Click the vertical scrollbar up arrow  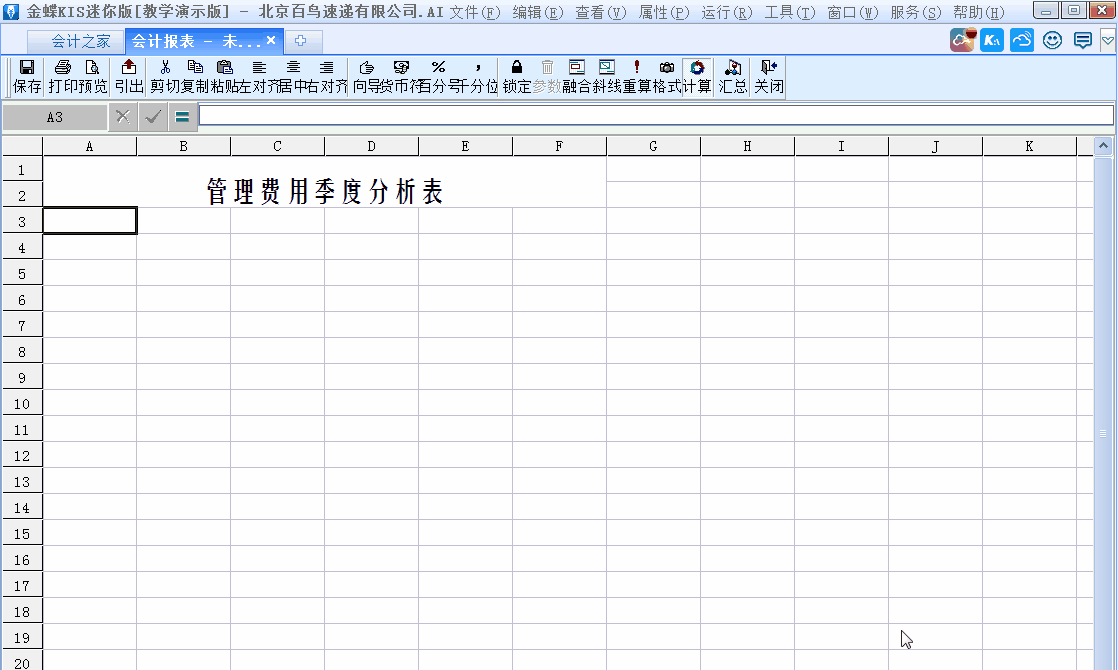(1104, 147)
